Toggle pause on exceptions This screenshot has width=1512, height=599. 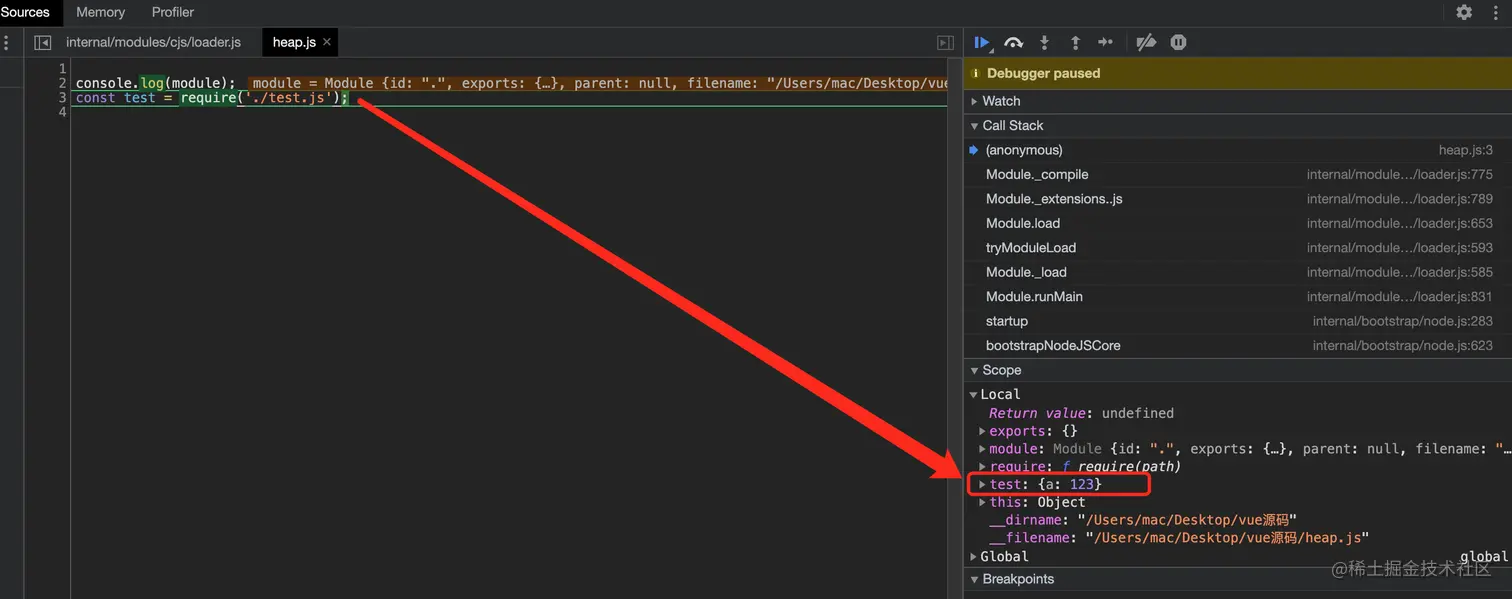coord(1178,42)
